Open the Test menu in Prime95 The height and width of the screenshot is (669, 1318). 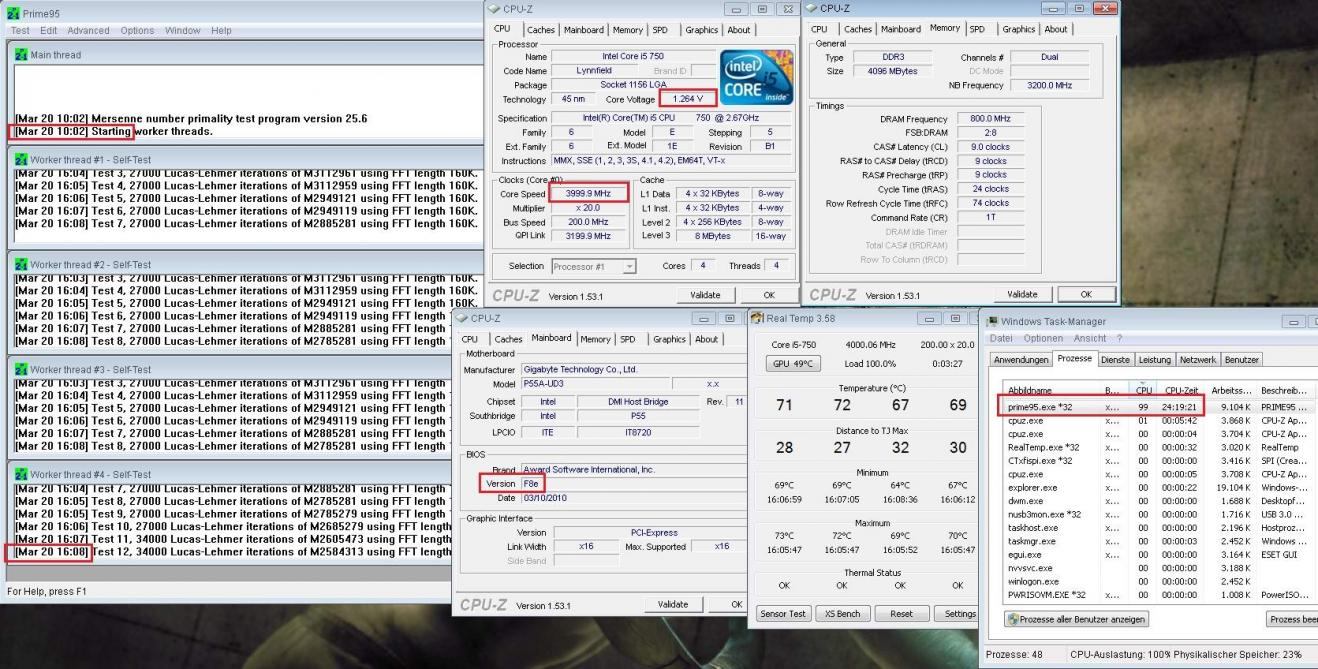tap(20, 31)
